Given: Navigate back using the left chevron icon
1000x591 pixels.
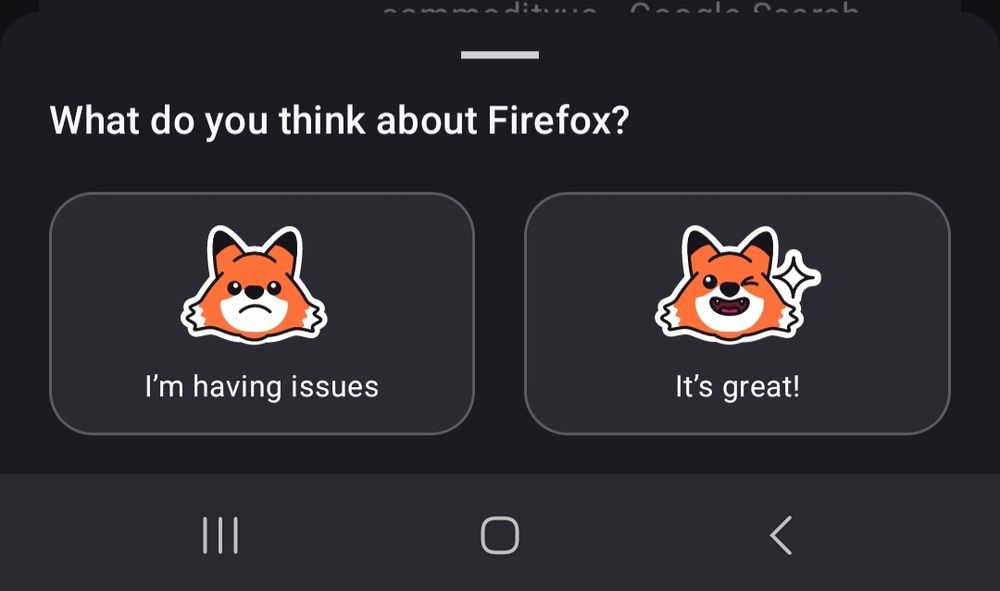Looking at the screenshot, I should pos(781,535).
